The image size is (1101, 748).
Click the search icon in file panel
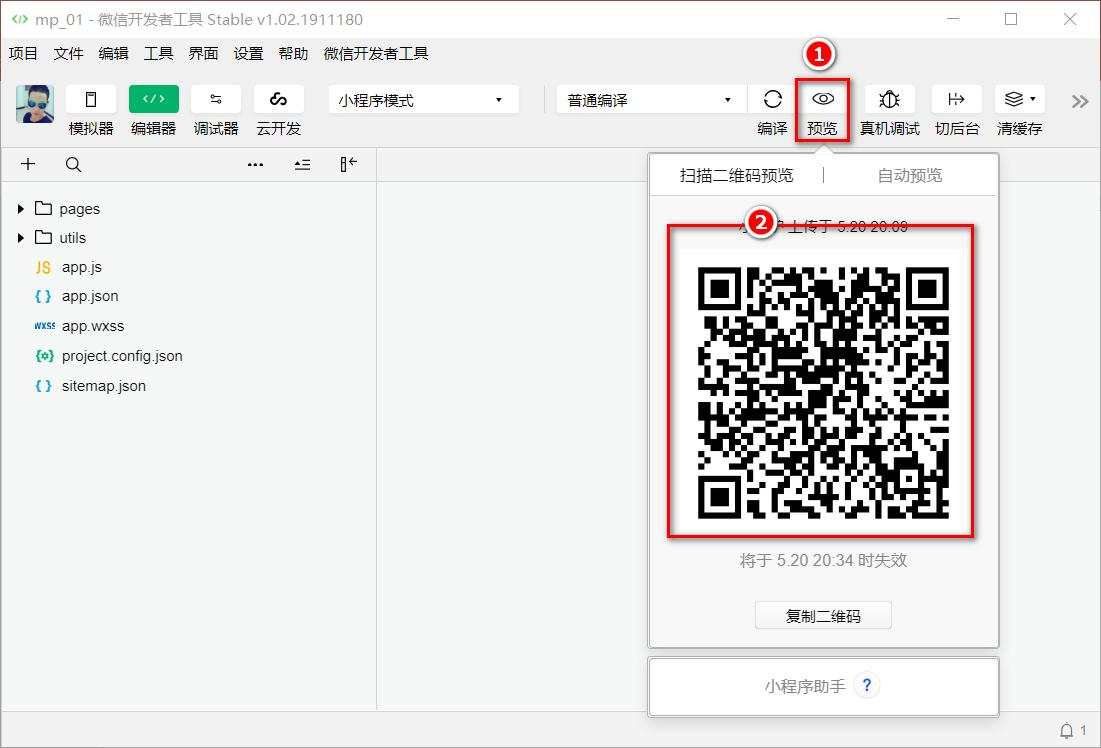click(x=73, y=165)
